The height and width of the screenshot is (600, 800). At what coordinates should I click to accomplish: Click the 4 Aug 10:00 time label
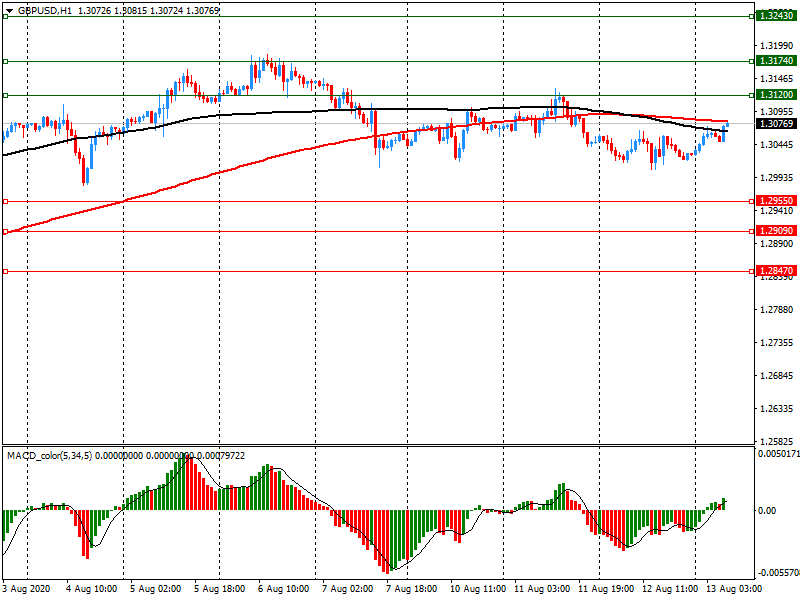[x=92, y=589]
